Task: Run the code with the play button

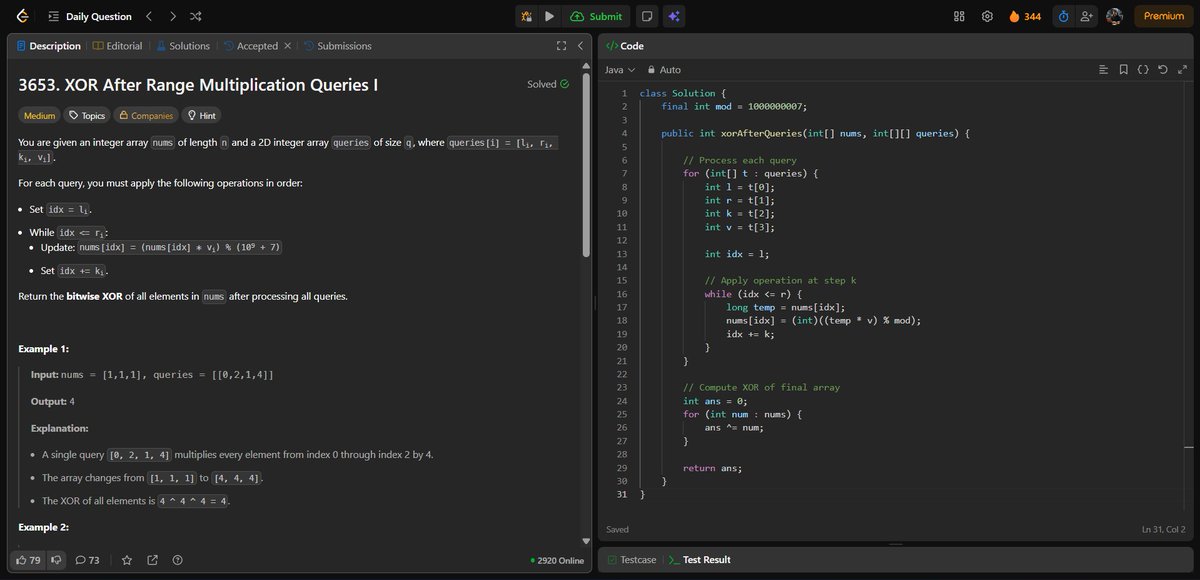Action: 549,16
